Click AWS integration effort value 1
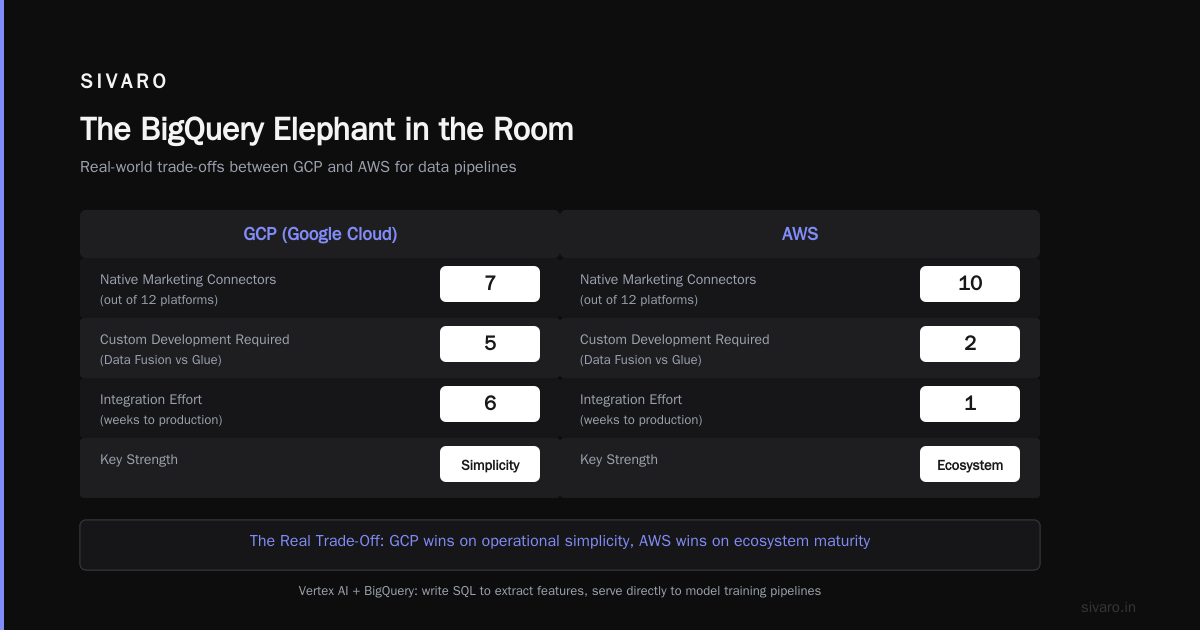Screen dimensions: 1200x630 (970, 404)
